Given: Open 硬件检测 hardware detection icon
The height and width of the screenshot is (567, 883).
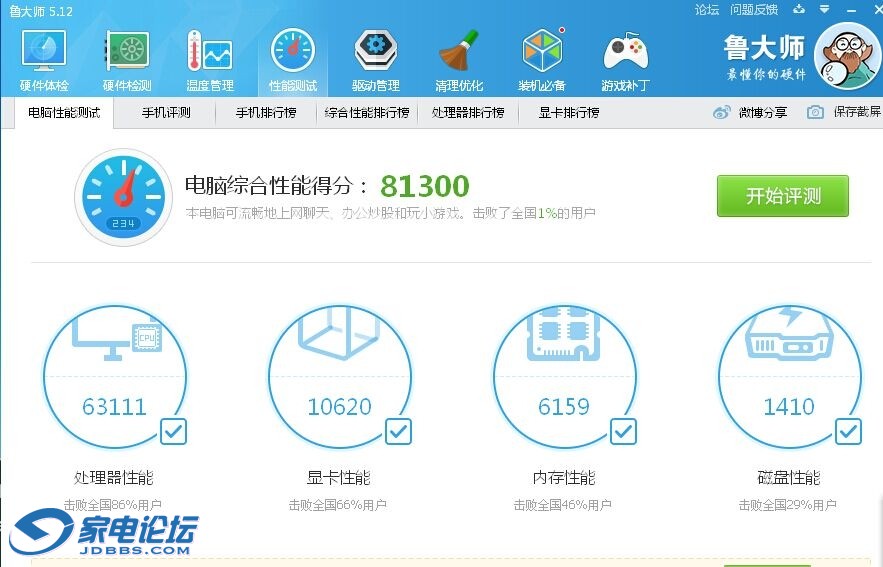Looking at the screenshot, I should [x=127, y=51].
